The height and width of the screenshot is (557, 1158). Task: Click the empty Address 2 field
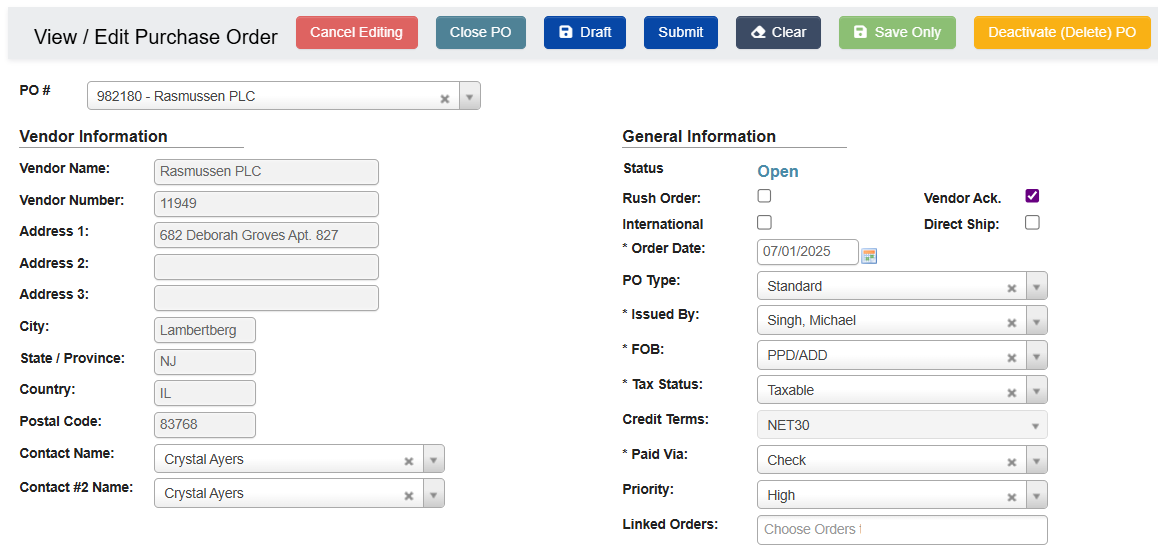(267, 267)
